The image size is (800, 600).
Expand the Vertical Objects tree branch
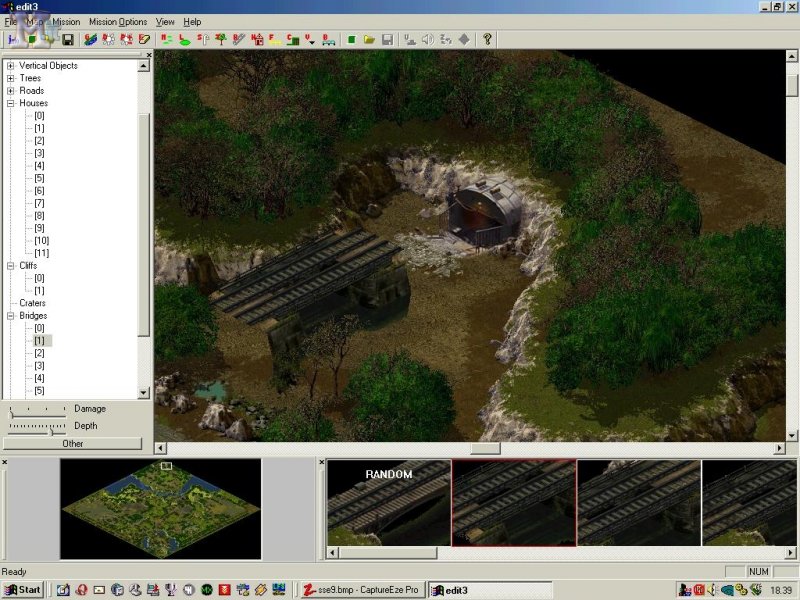(8, 65)
